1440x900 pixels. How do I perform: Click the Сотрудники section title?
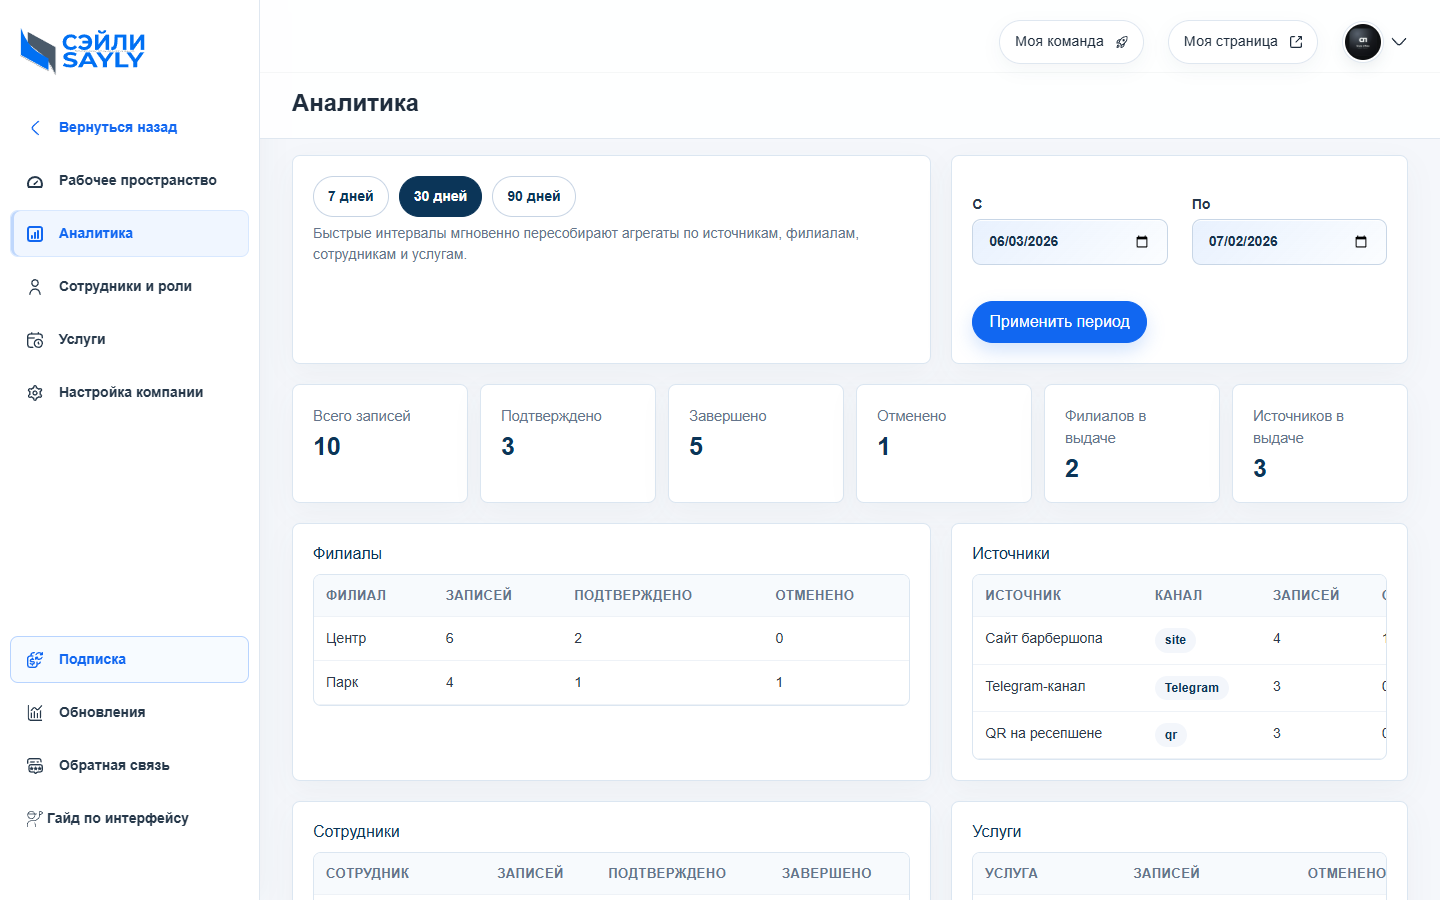(x=356, y=832)
